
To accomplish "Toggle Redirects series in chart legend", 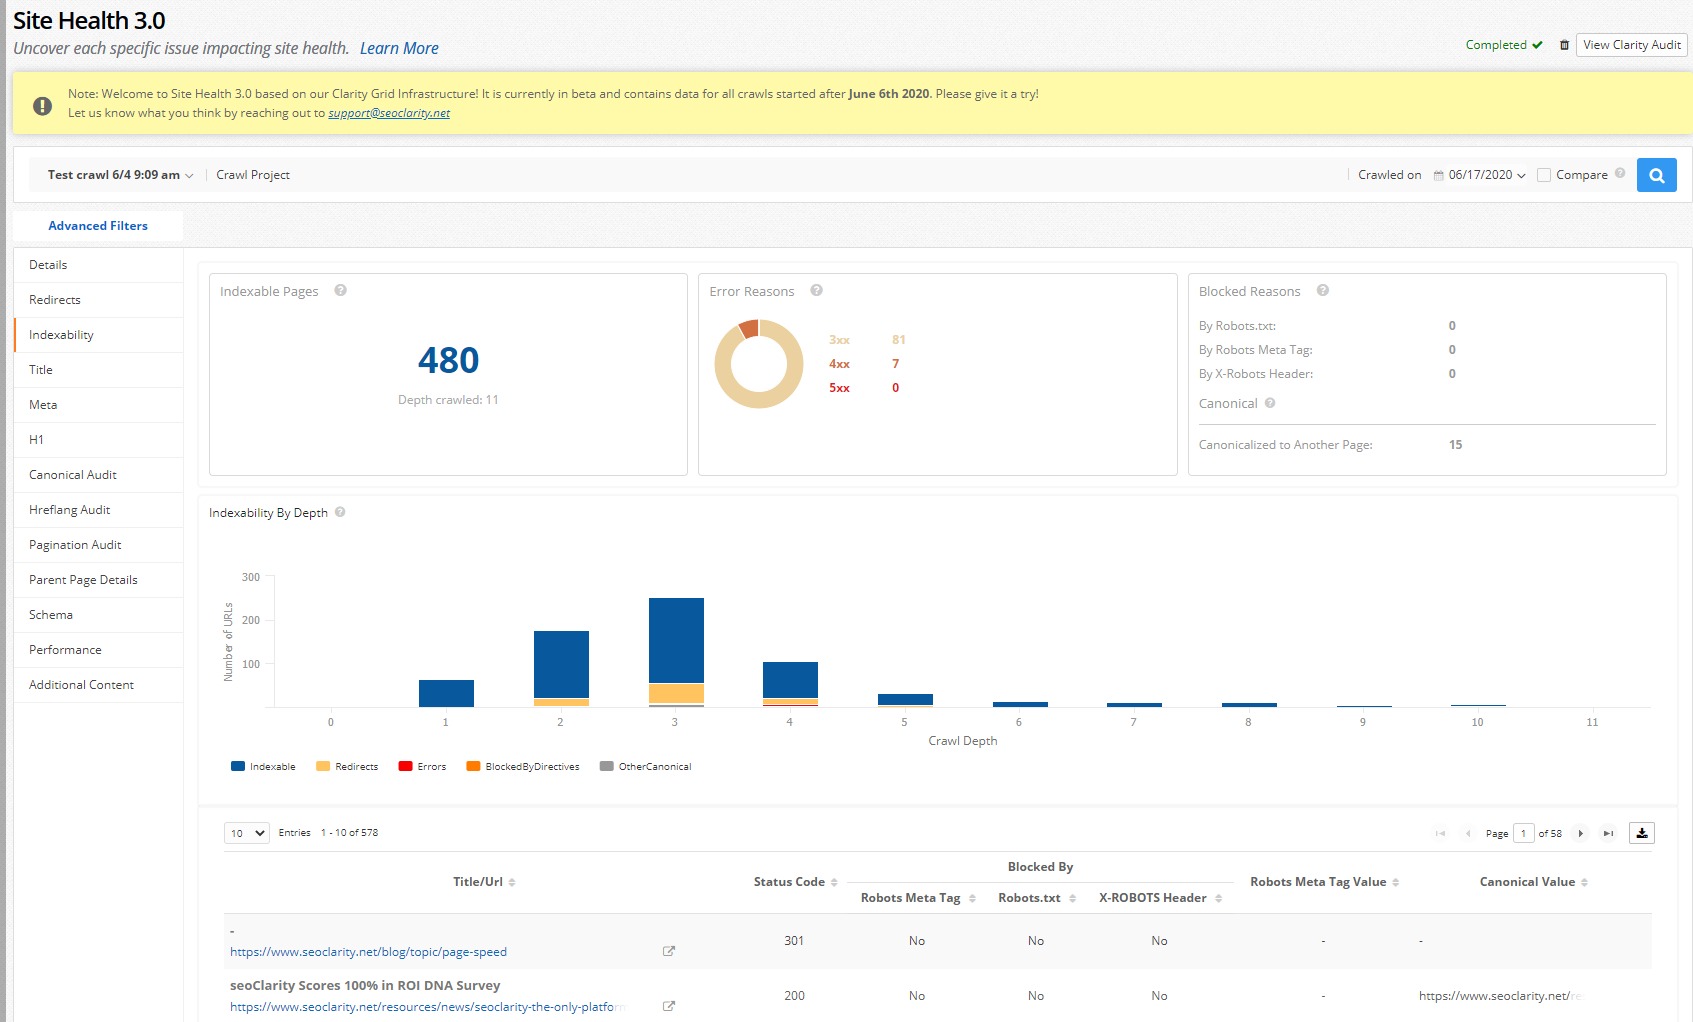I will click(347, 767).
